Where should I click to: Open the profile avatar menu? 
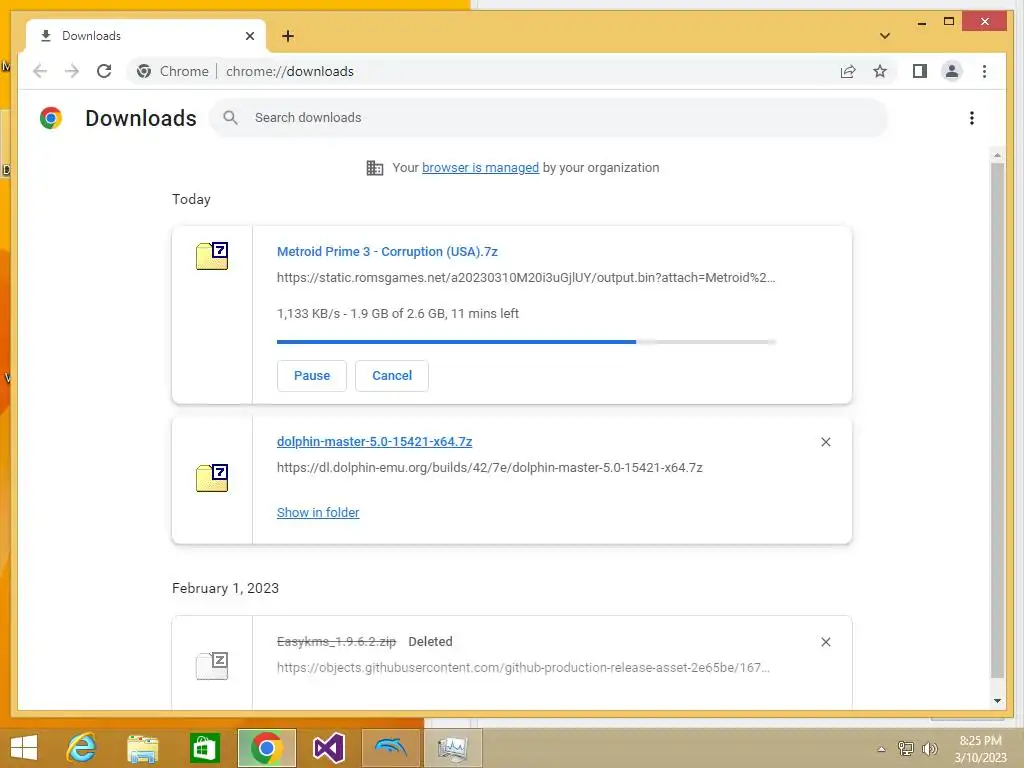click(x=952, y=71)
